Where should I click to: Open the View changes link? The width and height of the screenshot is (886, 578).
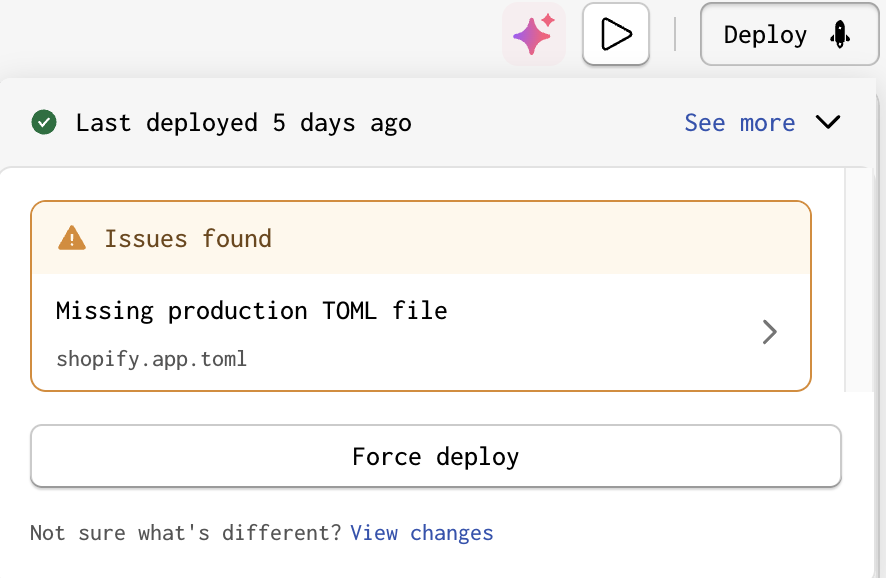pos(421,533)
